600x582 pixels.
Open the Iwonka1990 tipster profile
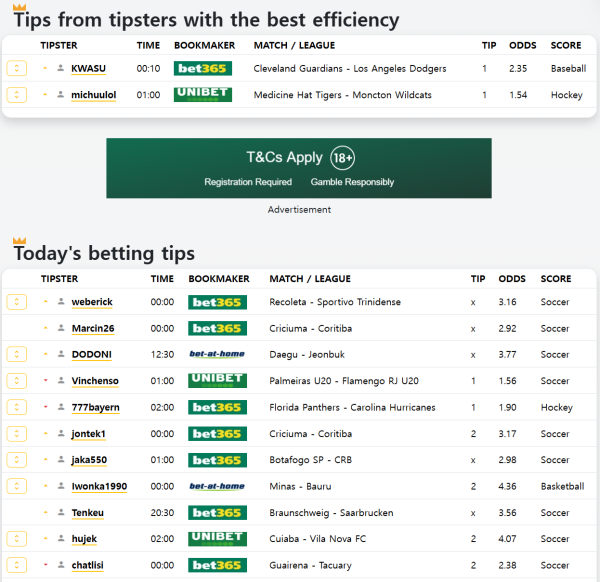[x=98, y=486]
